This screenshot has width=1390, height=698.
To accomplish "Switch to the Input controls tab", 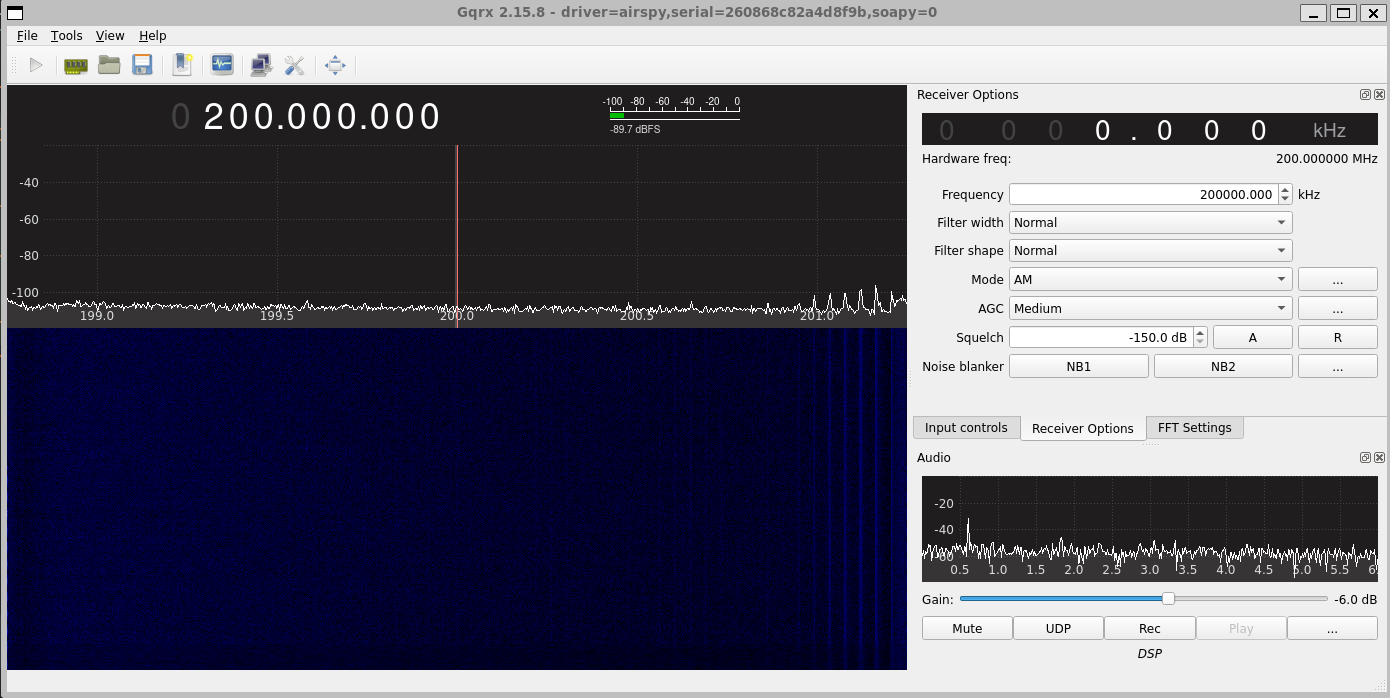I will (x=966, y=427).
